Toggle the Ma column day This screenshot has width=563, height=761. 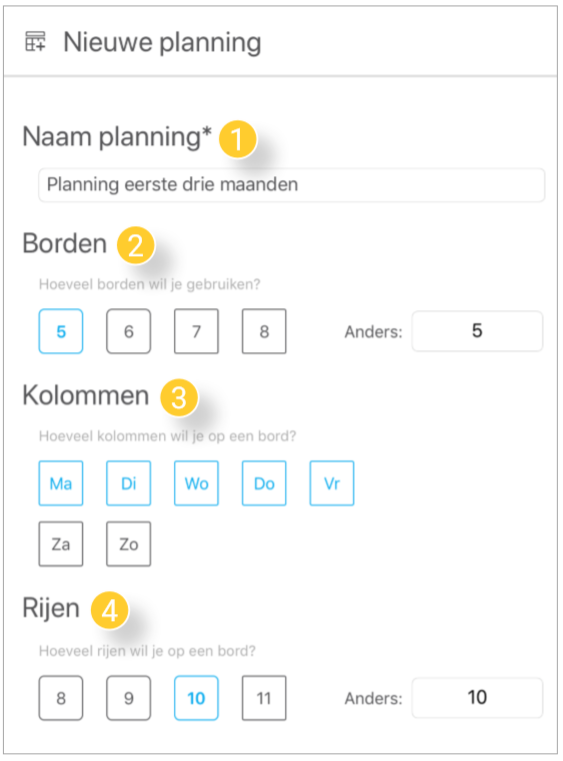tap(61, 483)
